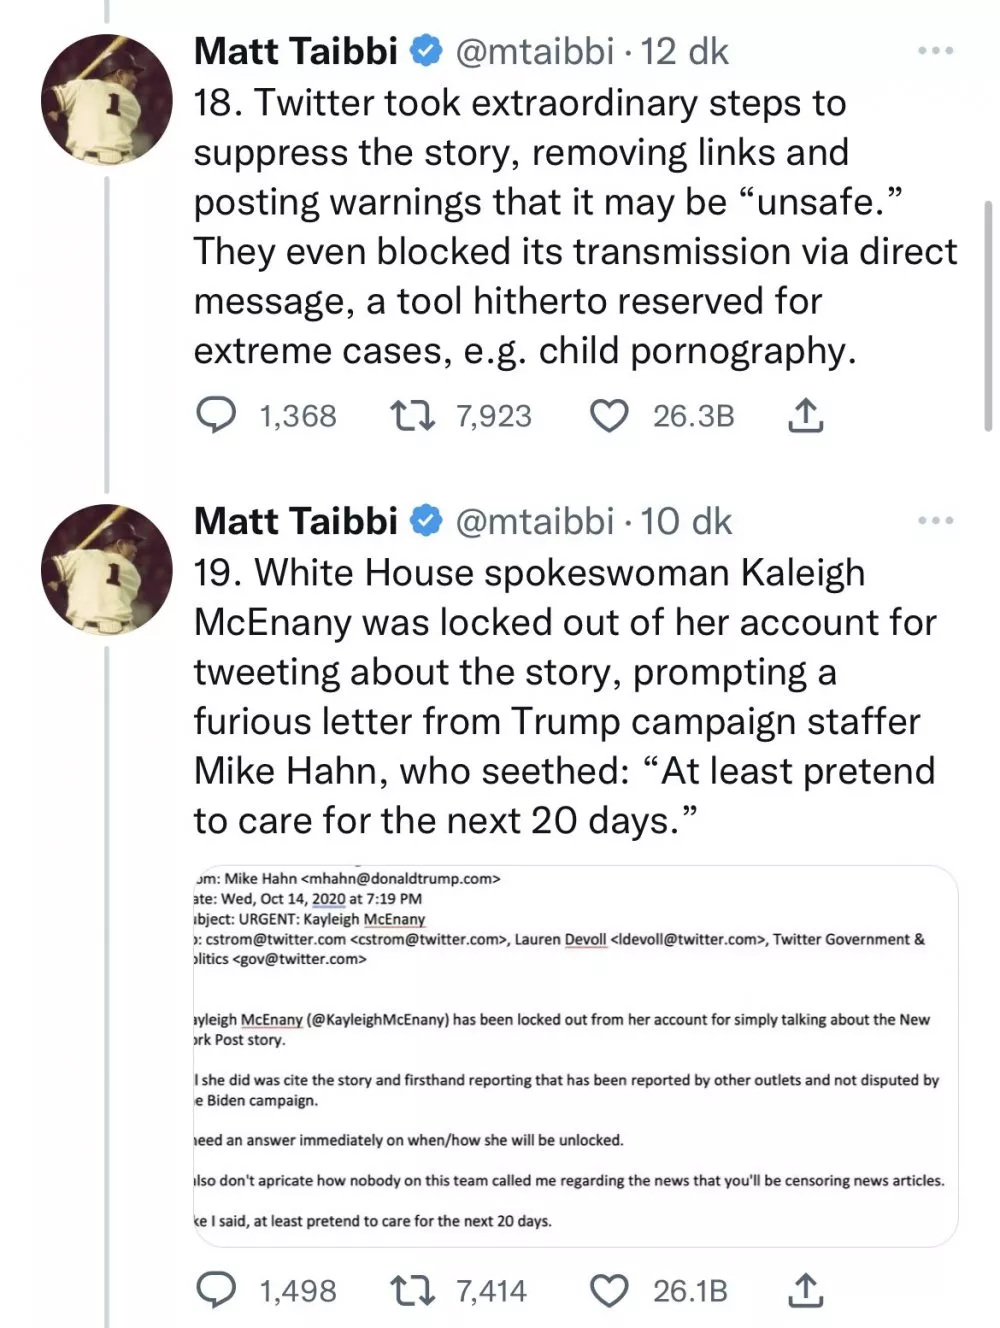Retweet tweet 19 about Kaleigh McEnany

click(412, 1290)
